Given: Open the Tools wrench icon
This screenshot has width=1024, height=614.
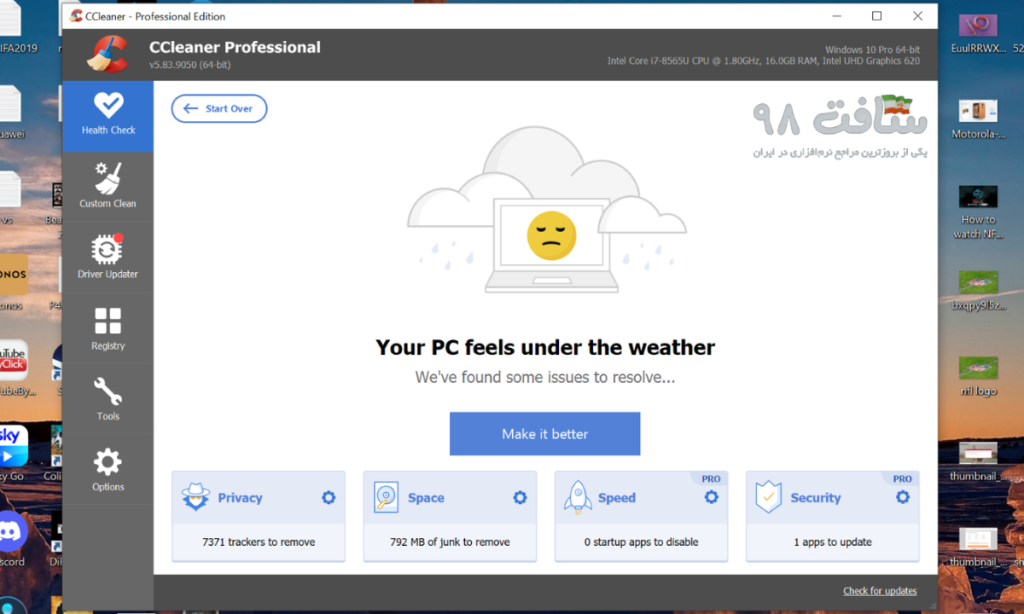Looking at the screenshot, I should pos(108,391).
